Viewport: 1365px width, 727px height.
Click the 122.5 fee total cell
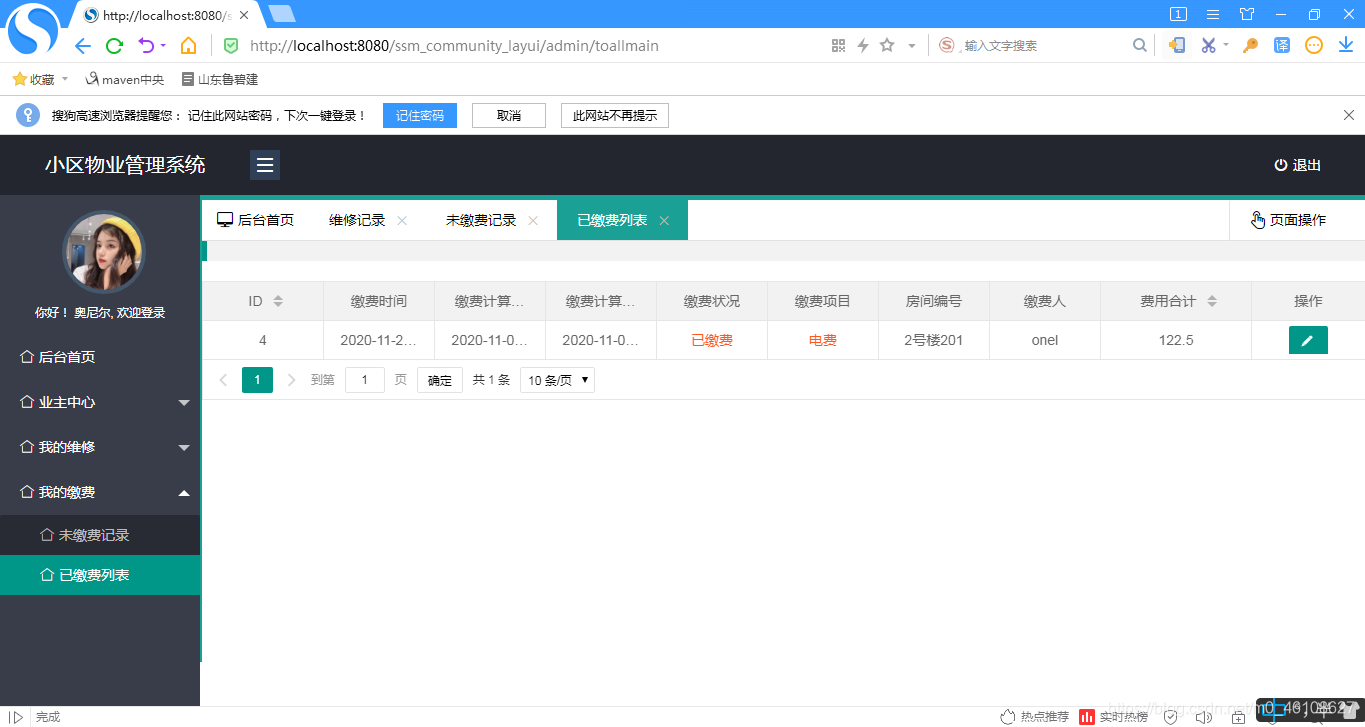pos(1176,340)
